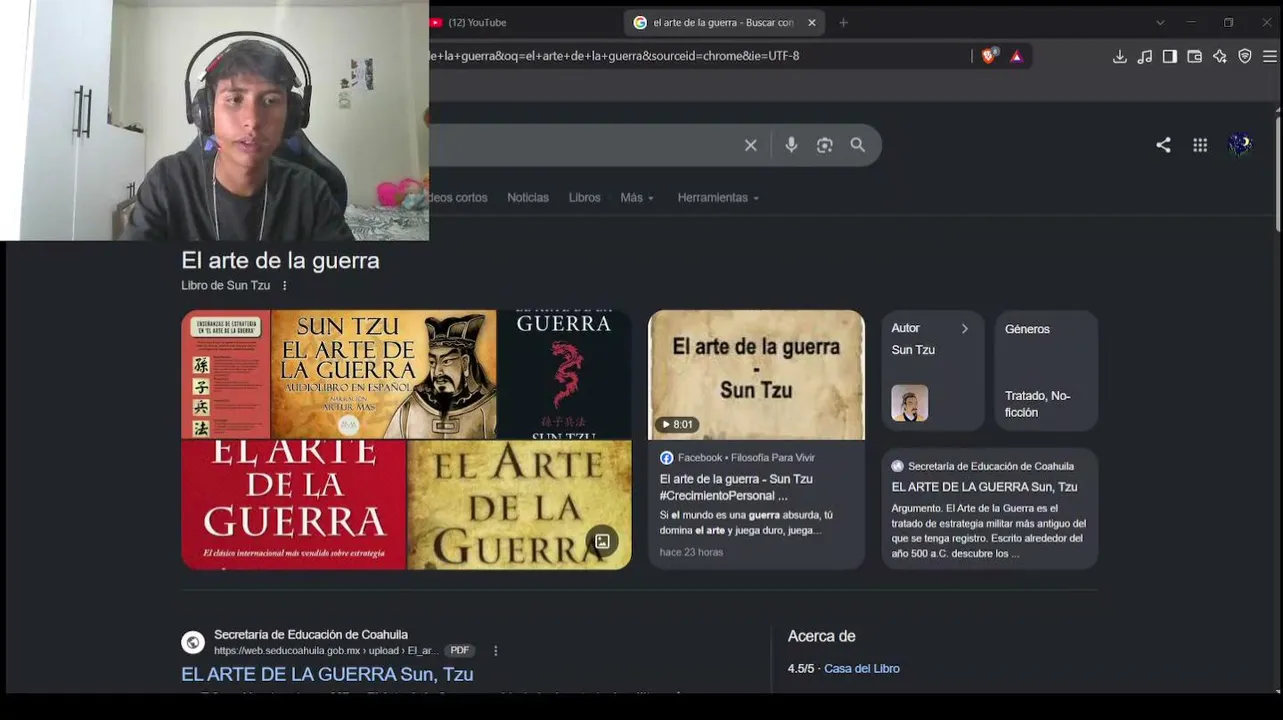Image resolution: width=1283 pixels, height=720 pixels.
Task: Click the El arte de la guerra title heading
Action: 280,261
